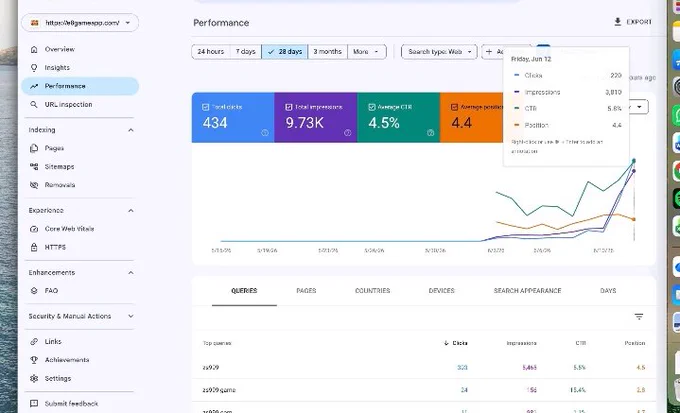
Task: Click the 2.8 position value cell
Action: click(x=641, y=390)
